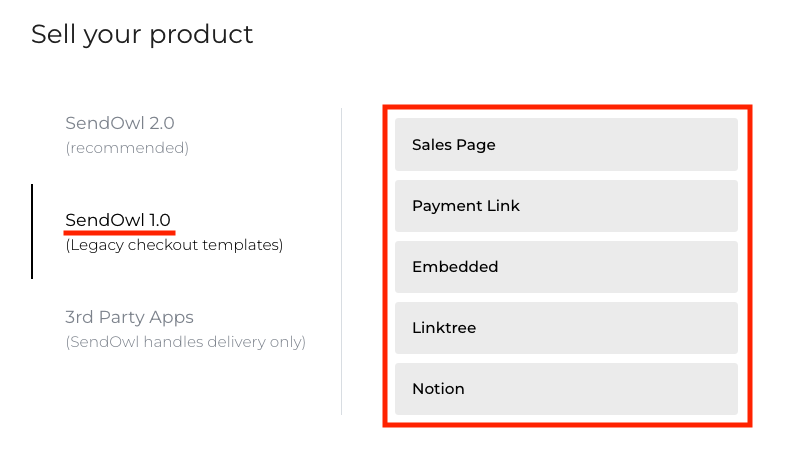Click the red highlight box's top border

tap(566, 106)
